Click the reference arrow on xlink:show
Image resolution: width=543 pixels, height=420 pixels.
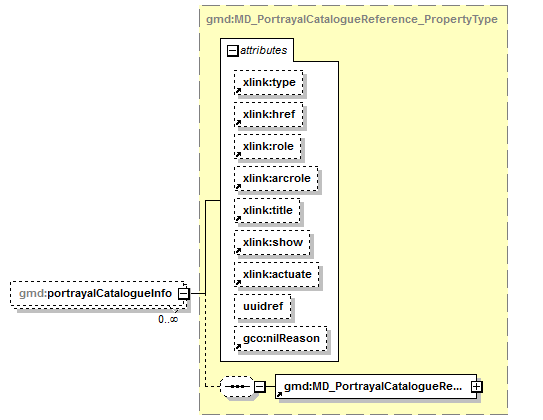pyautogui.click(x=238, y=251)
